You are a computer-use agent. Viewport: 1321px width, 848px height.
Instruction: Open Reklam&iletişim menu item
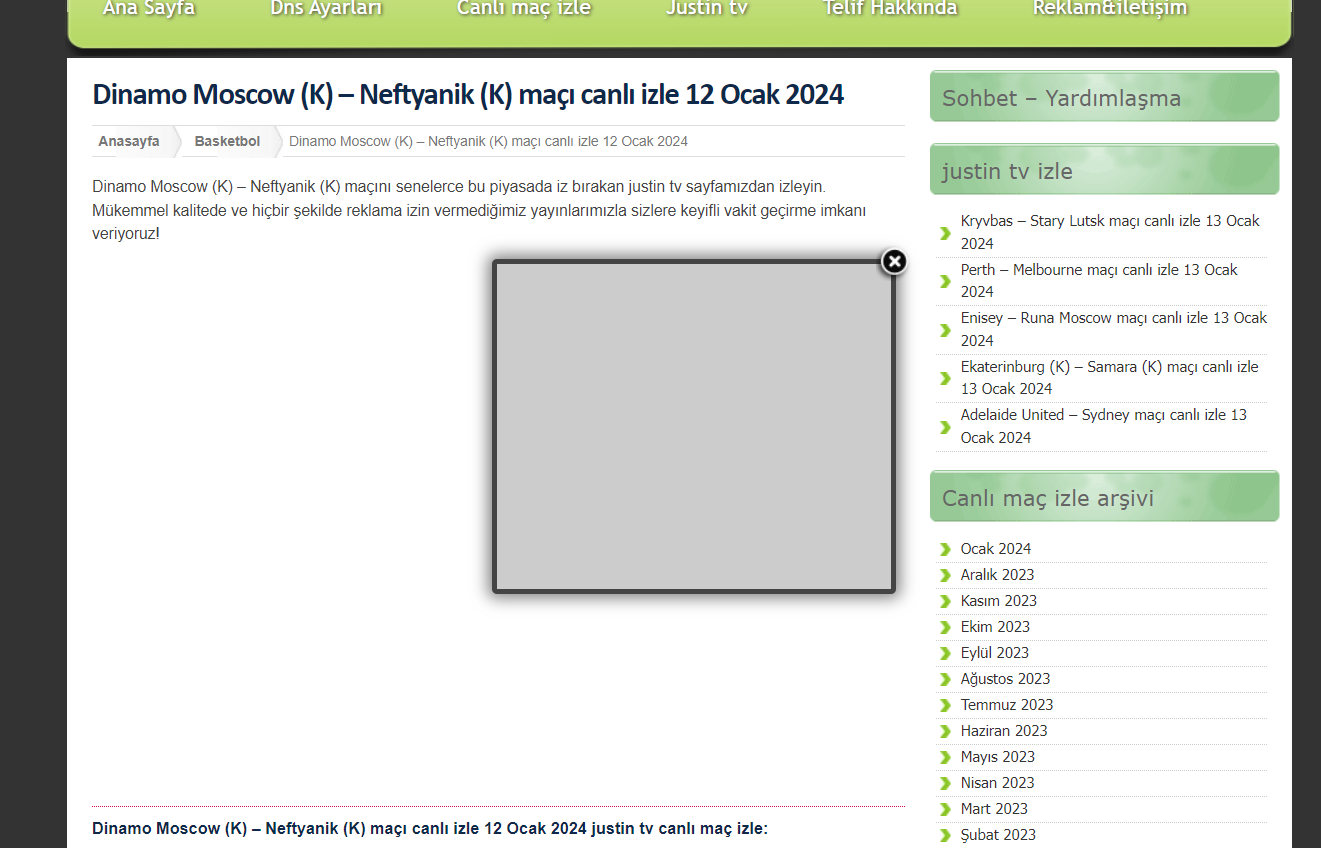1110,9
